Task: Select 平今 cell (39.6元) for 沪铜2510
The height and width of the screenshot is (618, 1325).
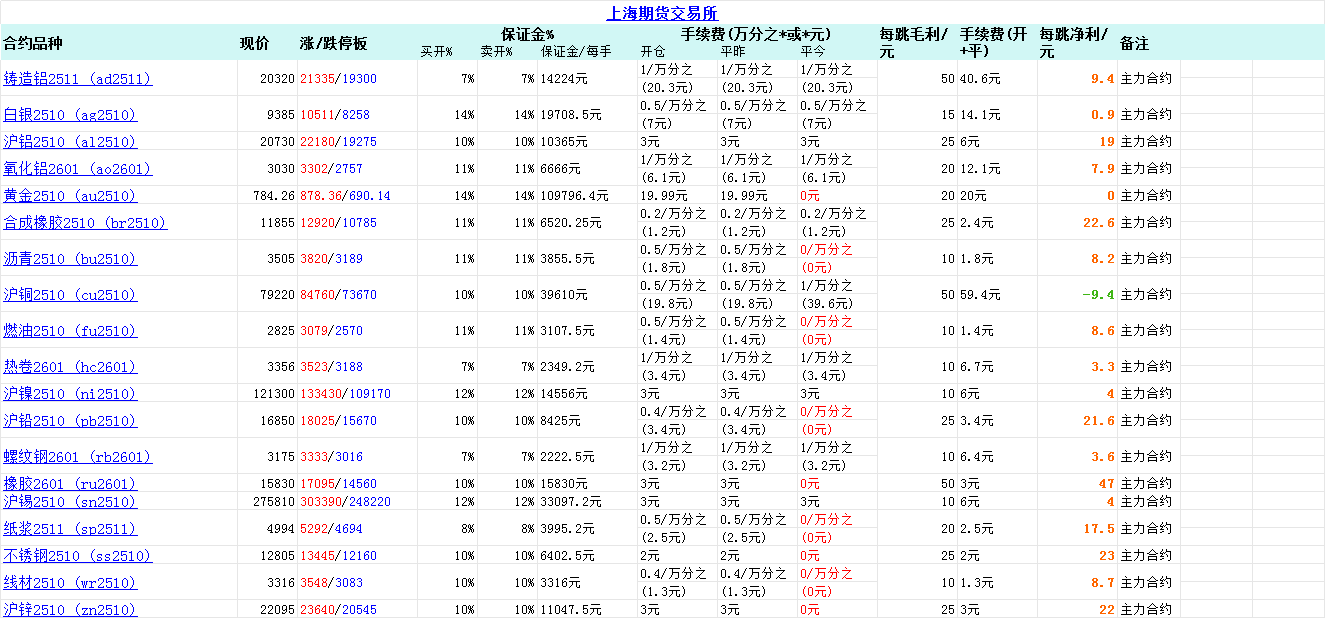Action: click(826, 303)
